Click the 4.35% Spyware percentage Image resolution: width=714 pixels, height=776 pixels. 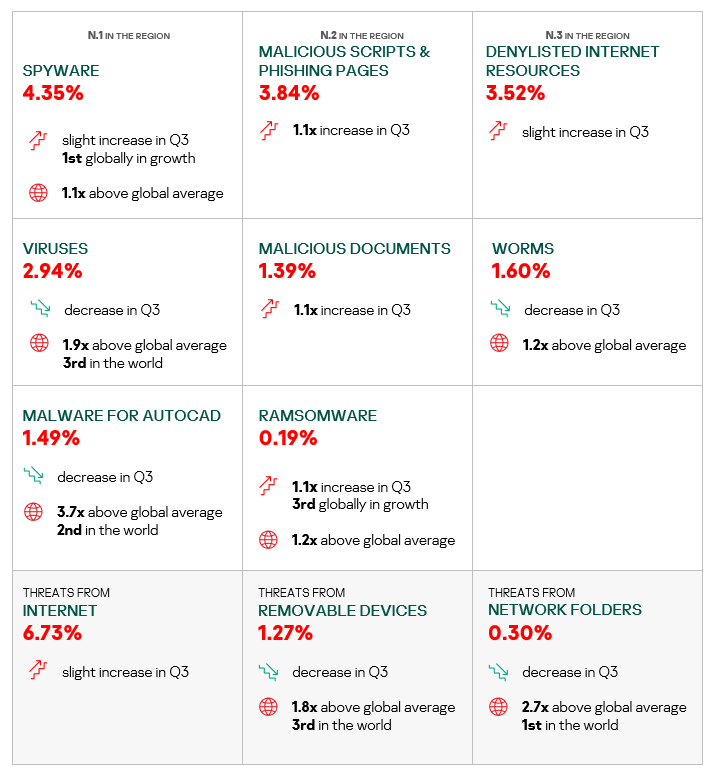[52, 94]
